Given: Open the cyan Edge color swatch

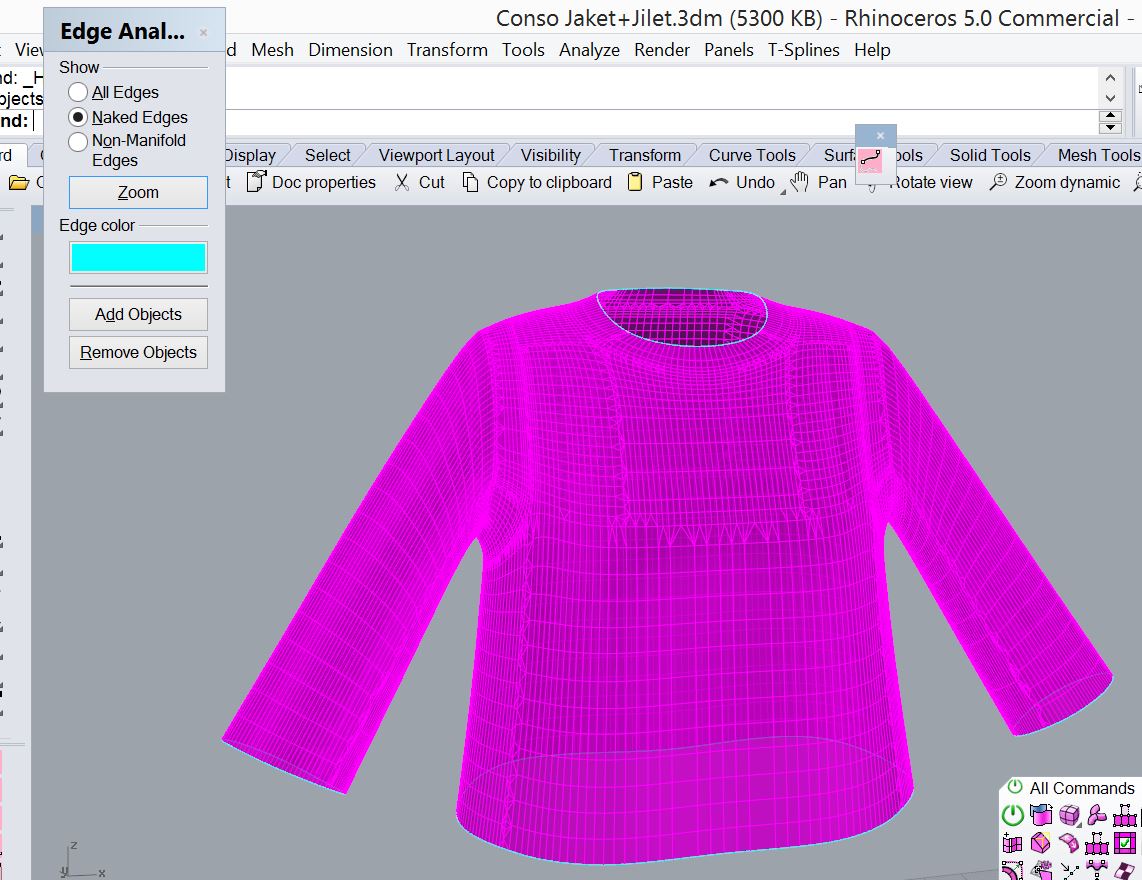Looking at the screenshot, I should pos(138,257).
